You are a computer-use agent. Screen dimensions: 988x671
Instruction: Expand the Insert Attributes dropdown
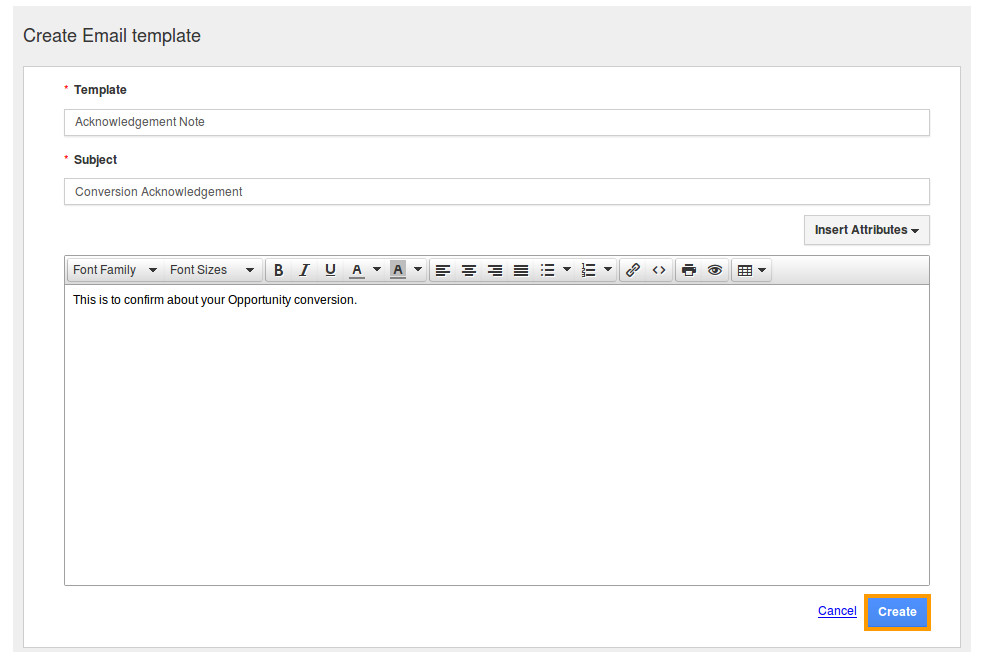pyautogui.click(x=866, y=230)
